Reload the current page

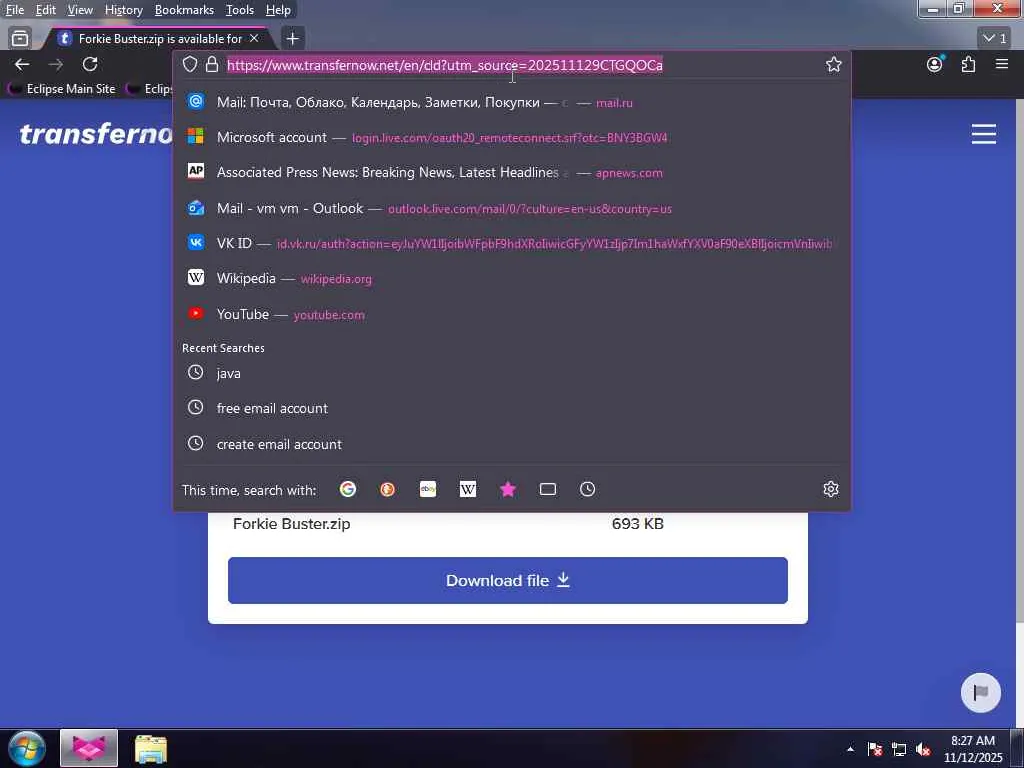[x=90, y=64]
